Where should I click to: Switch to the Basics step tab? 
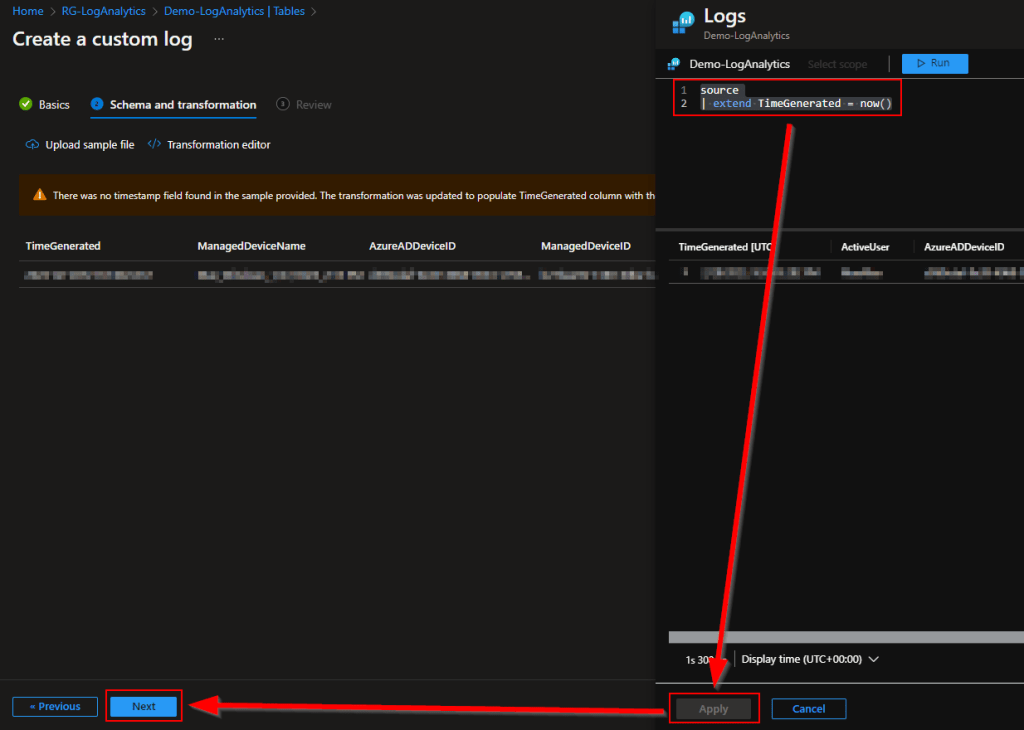tap(54, 105)
